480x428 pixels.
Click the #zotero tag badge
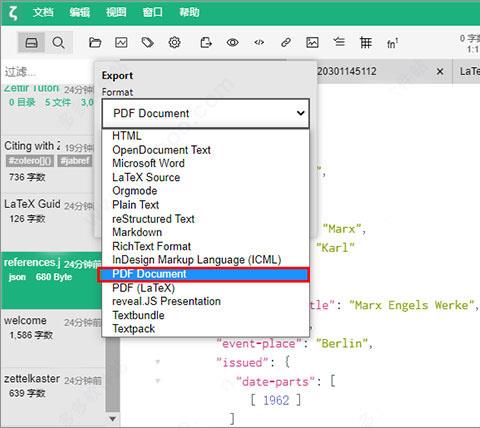point(30,161)
